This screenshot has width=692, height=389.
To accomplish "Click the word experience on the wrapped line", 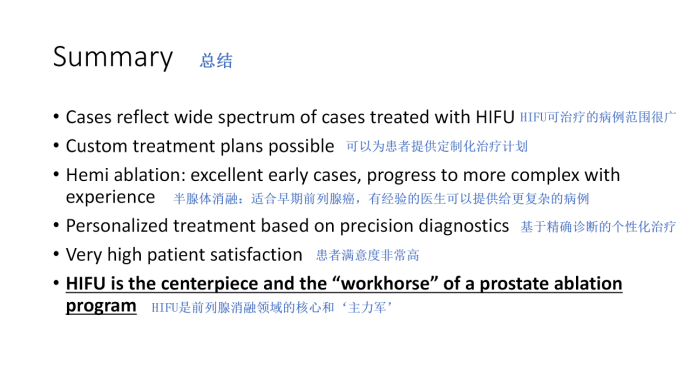I will click(x=110, y=197).
